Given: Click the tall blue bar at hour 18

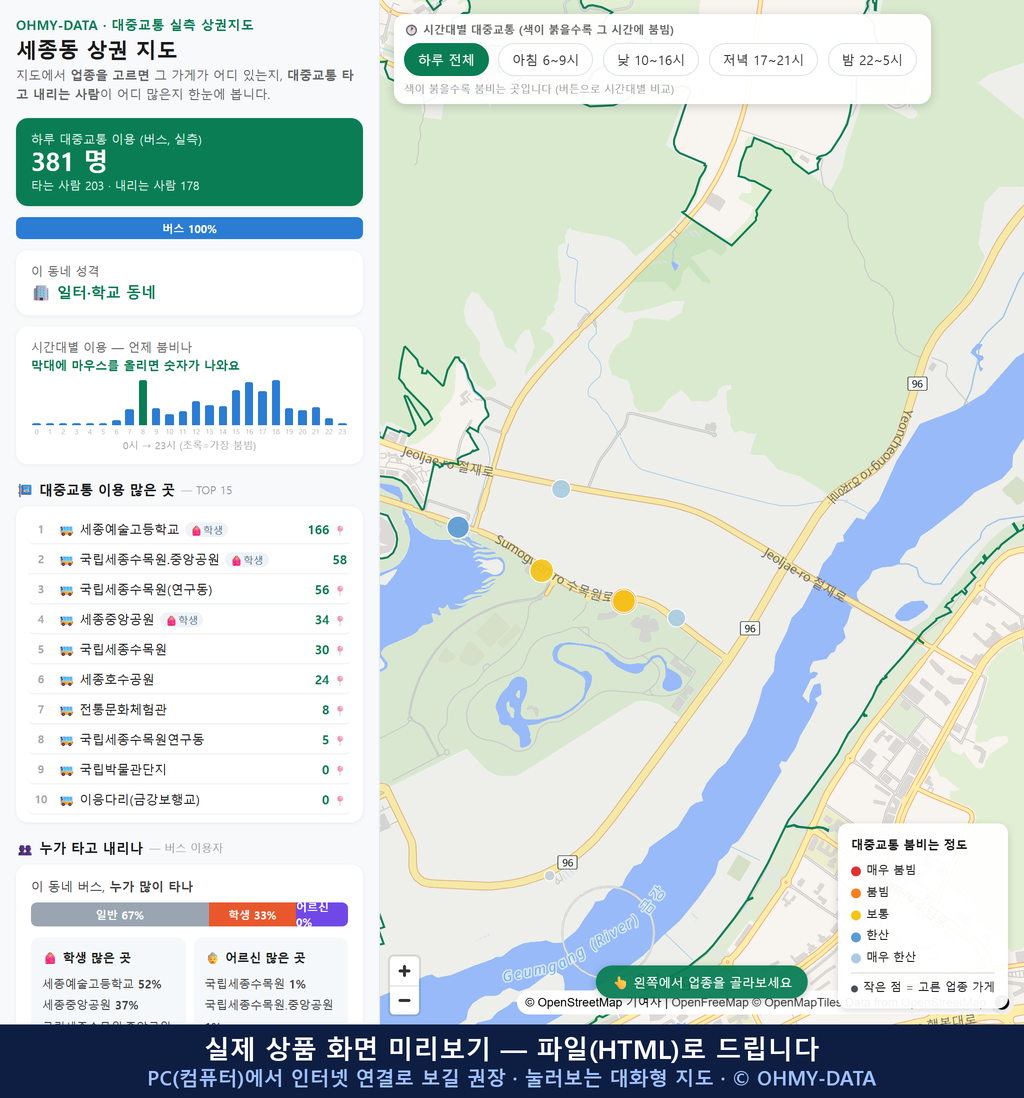Looking at the screenshot, I should (276, 403).
